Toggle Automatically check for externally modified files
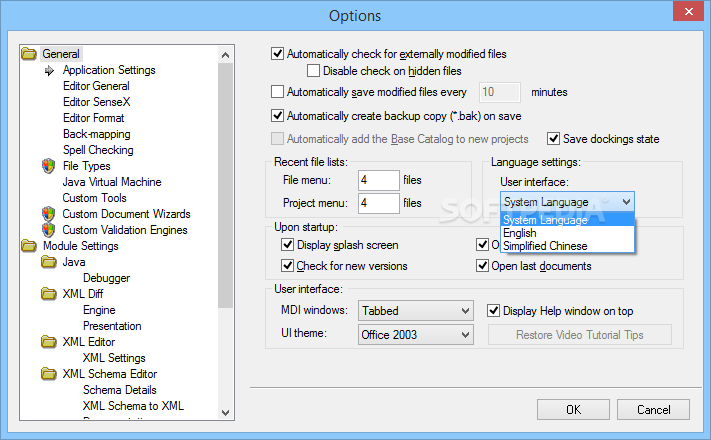The image size is (711, 440). pyautogui.click(x=278, y=54)
